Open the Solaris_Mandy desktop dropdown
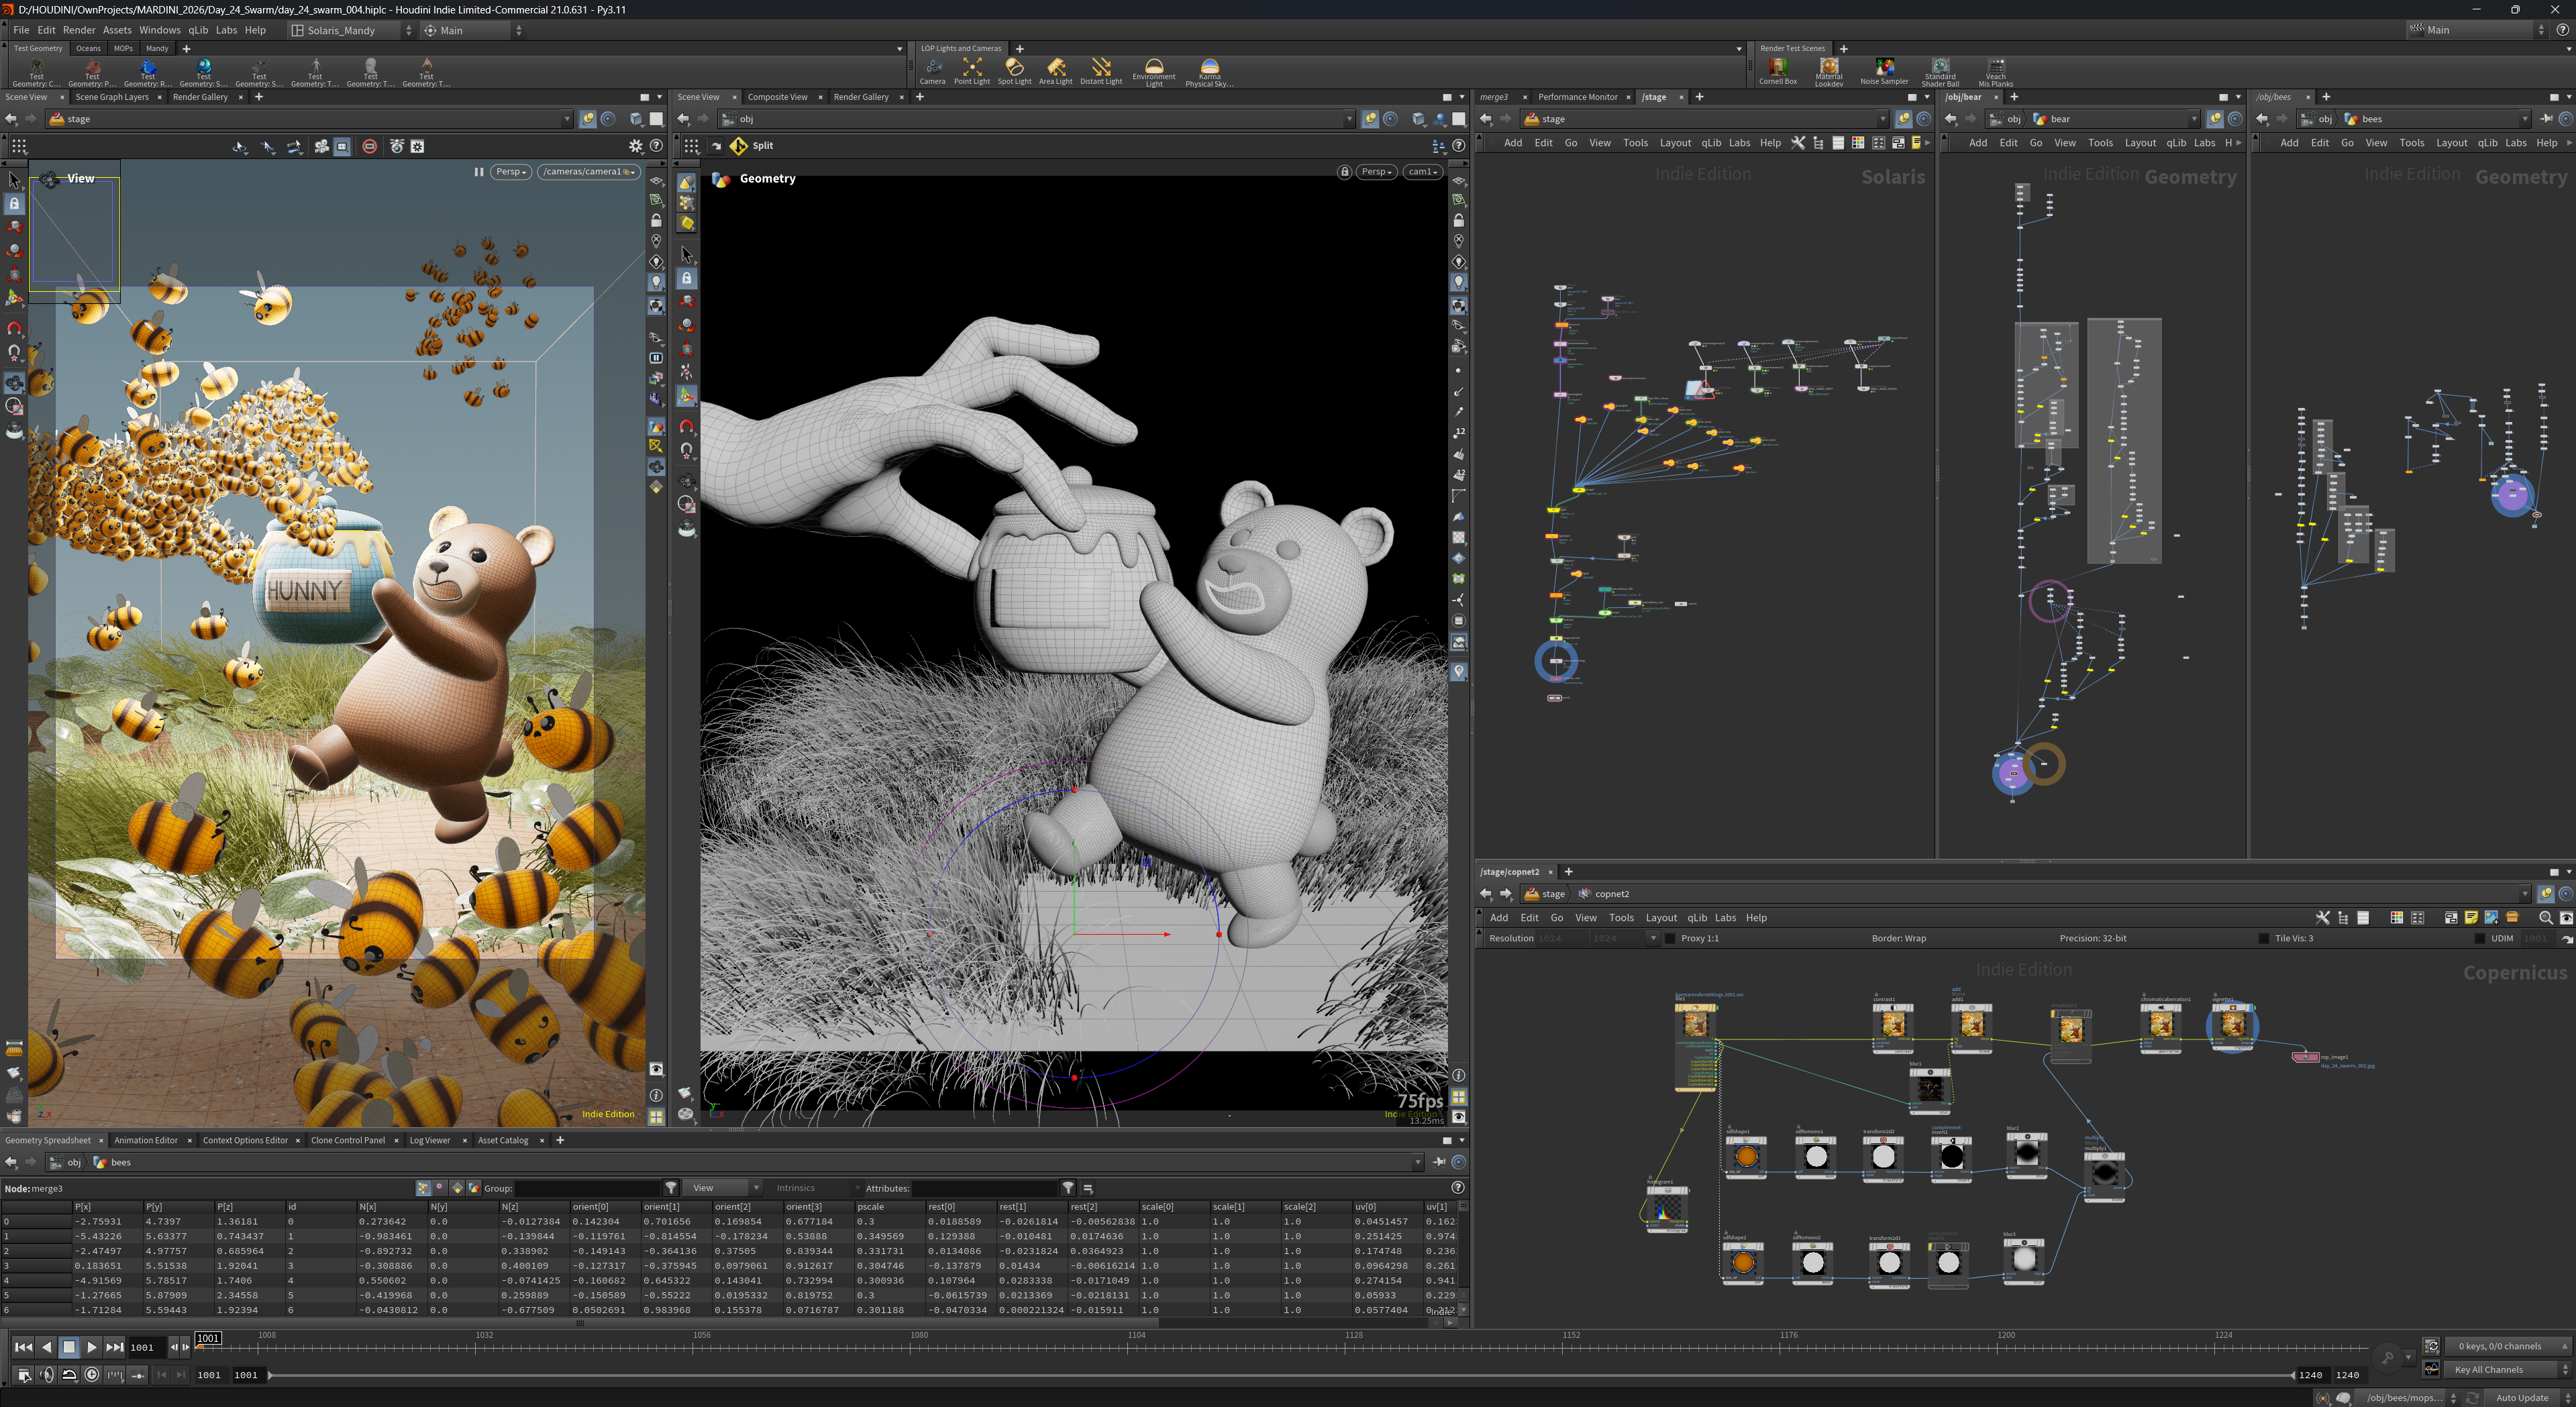This screenshot has height=1407, width=2576. pyautogui.click(x=351, y=31)
